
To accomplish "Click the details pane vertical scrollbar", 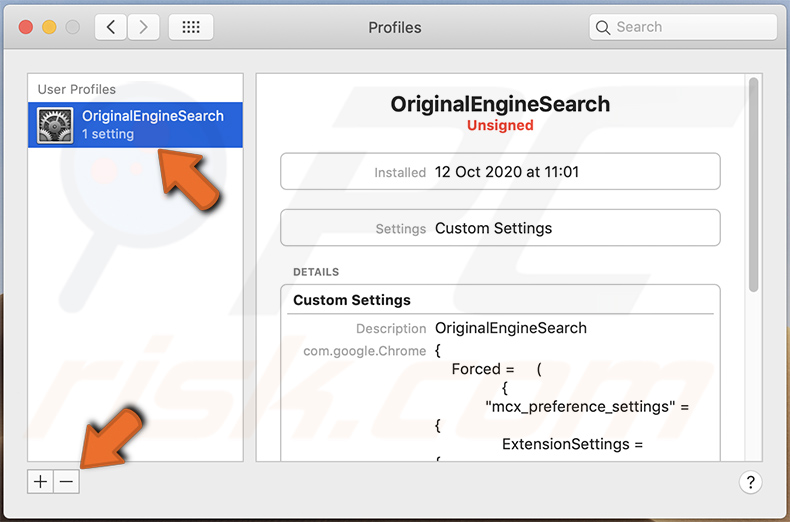I will (x=753, y=184).
